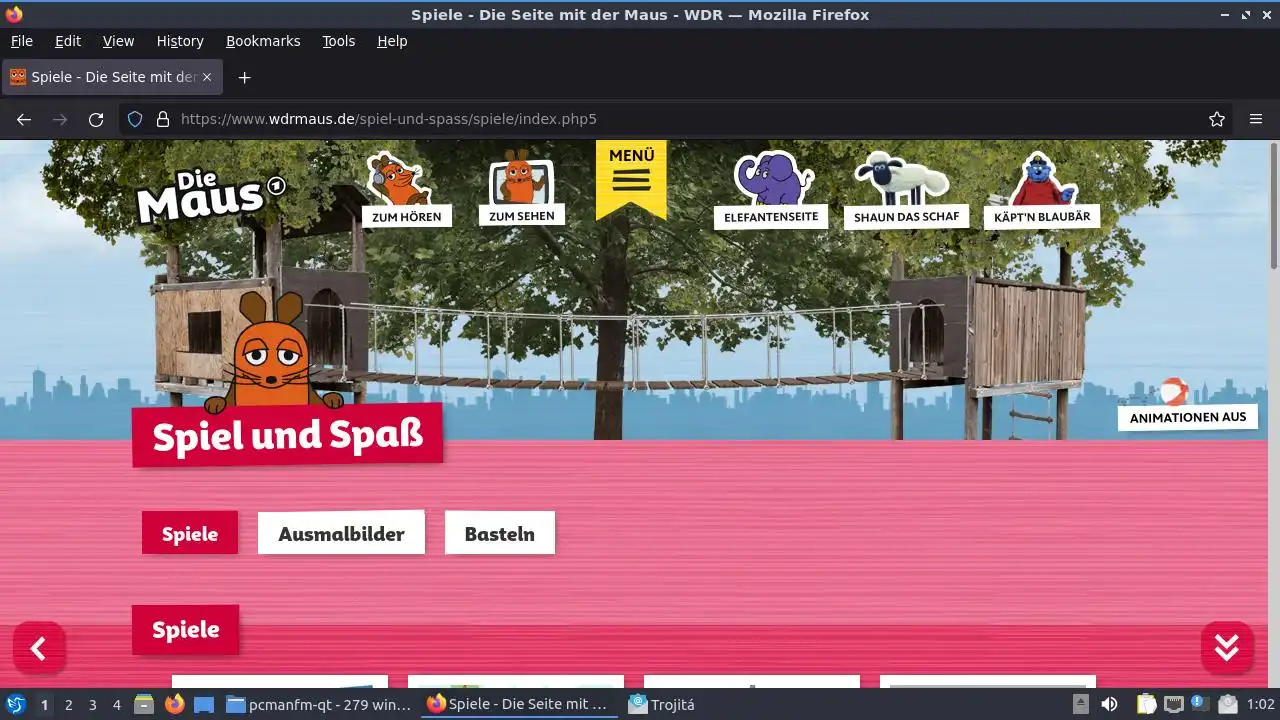Switch to Ausmalbilder tab
The image size is (1280, 720).
[341, 533]
